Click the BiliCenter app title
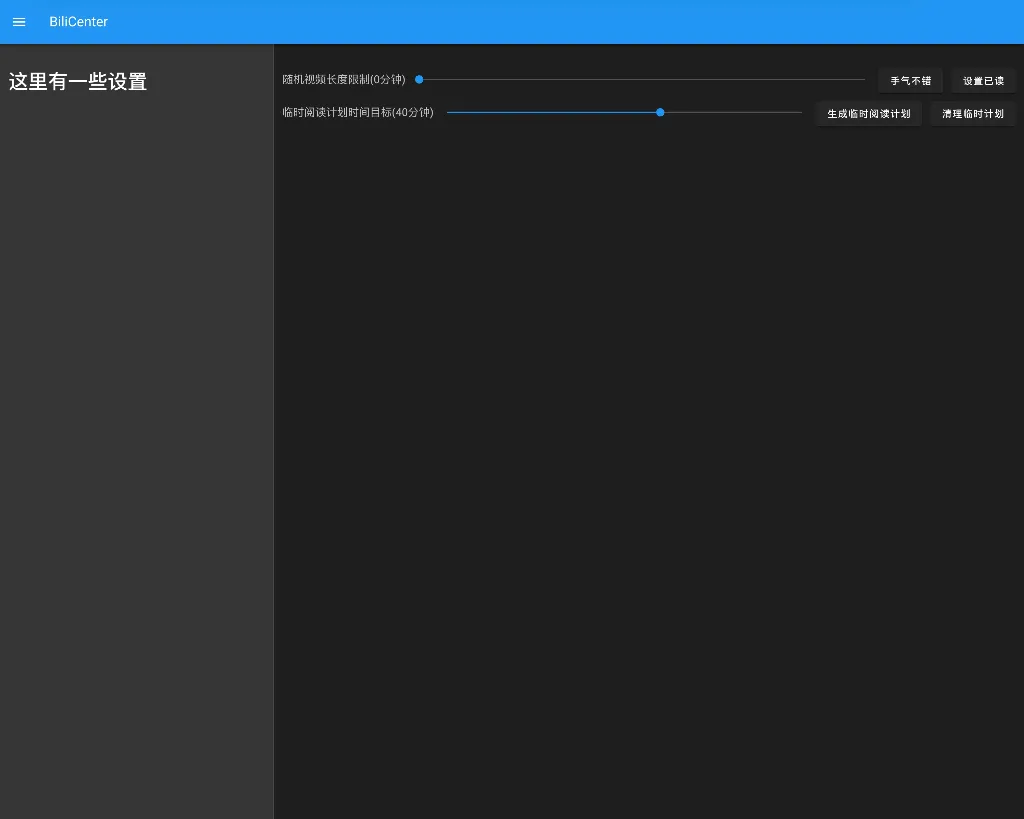The image size is (1024, 819). [78, 22]
